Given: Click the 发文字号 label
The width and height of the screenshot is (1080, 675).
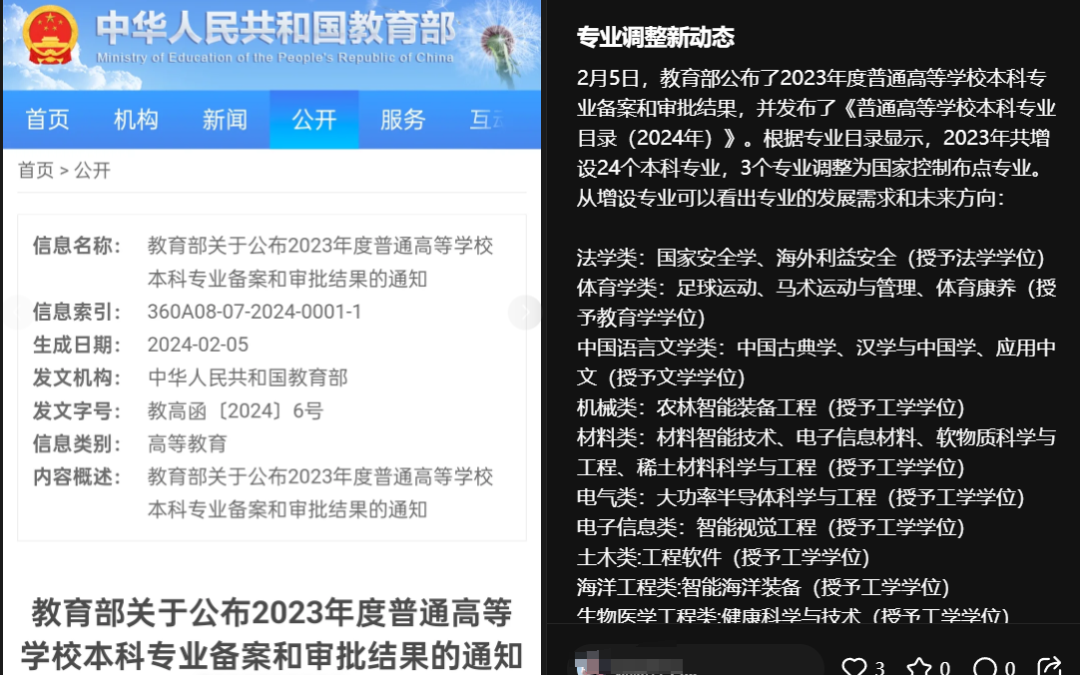Looking at the screenshot, I should click(x=76, y=411).
